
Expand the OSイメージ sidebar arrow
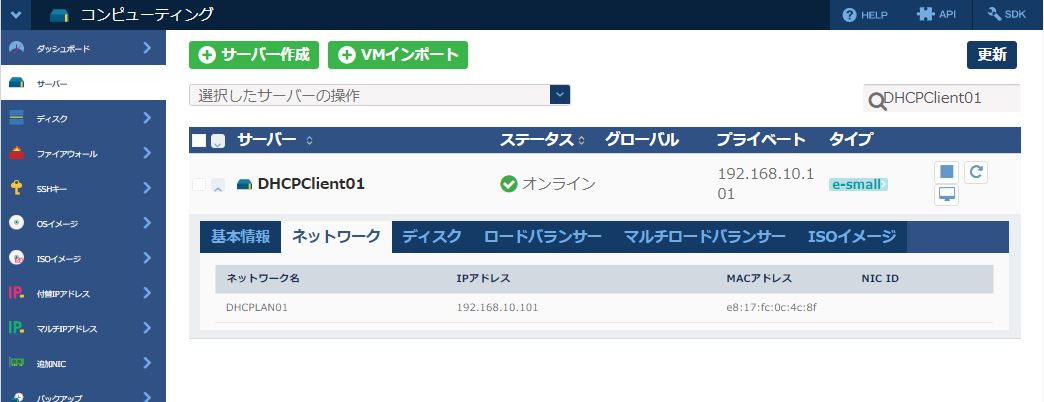point(147,223)
